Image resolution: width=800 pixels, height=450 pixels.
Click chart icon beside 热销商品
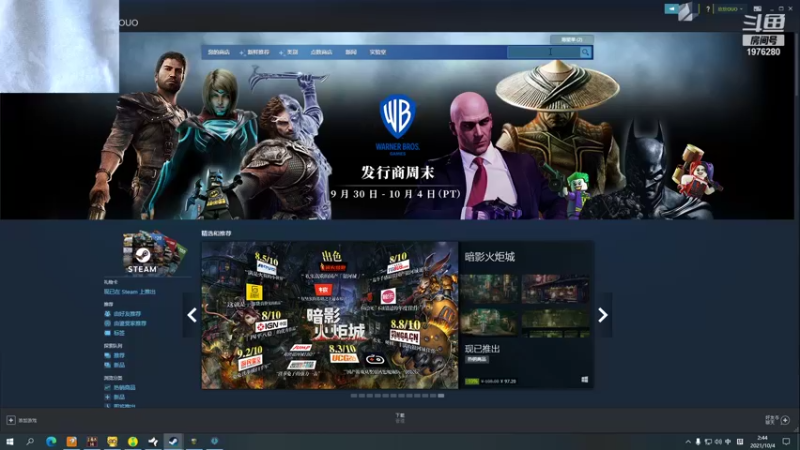tap(107, 388)
